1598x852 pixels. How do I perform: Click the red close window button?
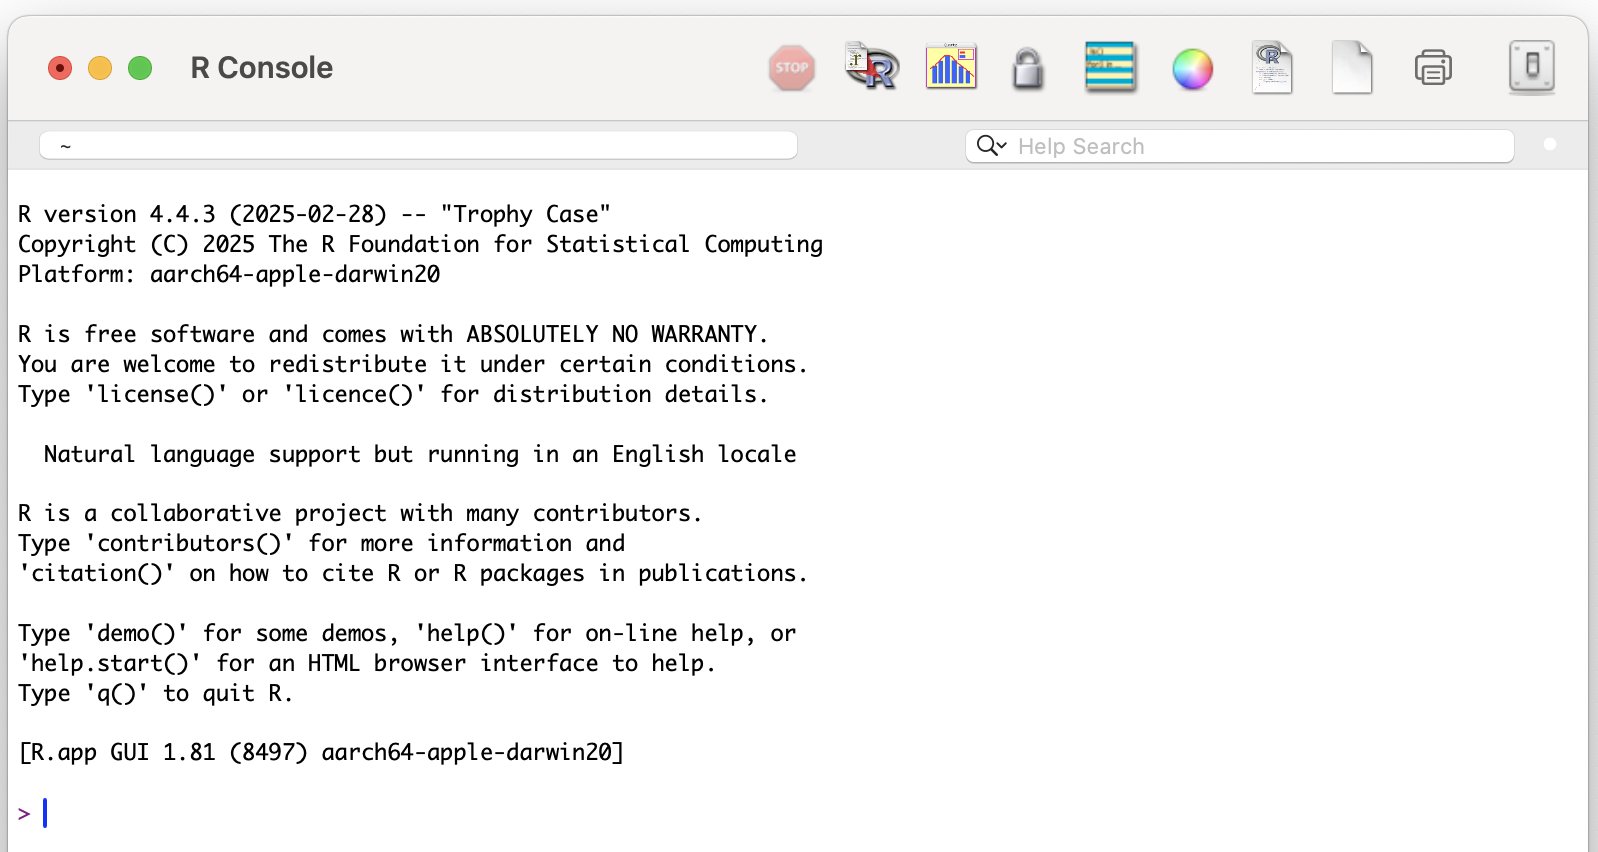pyautogui.click(x=60, y=68)
